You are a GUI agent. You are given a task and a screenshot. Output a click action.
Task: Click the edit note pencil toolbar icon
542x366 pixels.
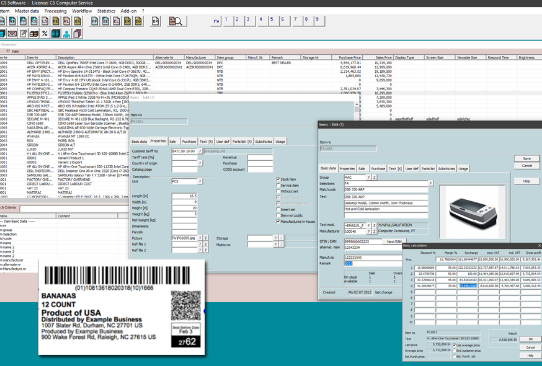tap(23, 34)
